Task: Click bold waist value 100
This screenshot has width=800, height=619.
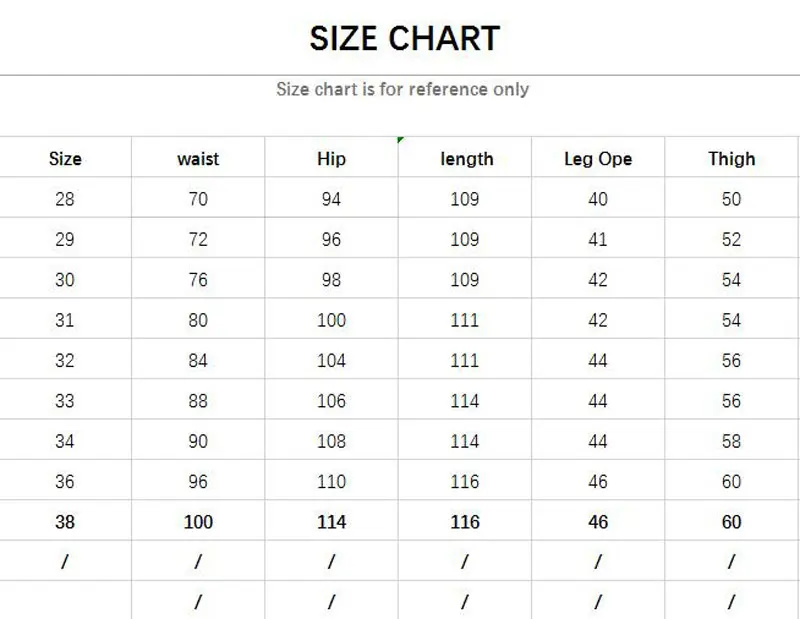Action: click(x=198, y=522)
